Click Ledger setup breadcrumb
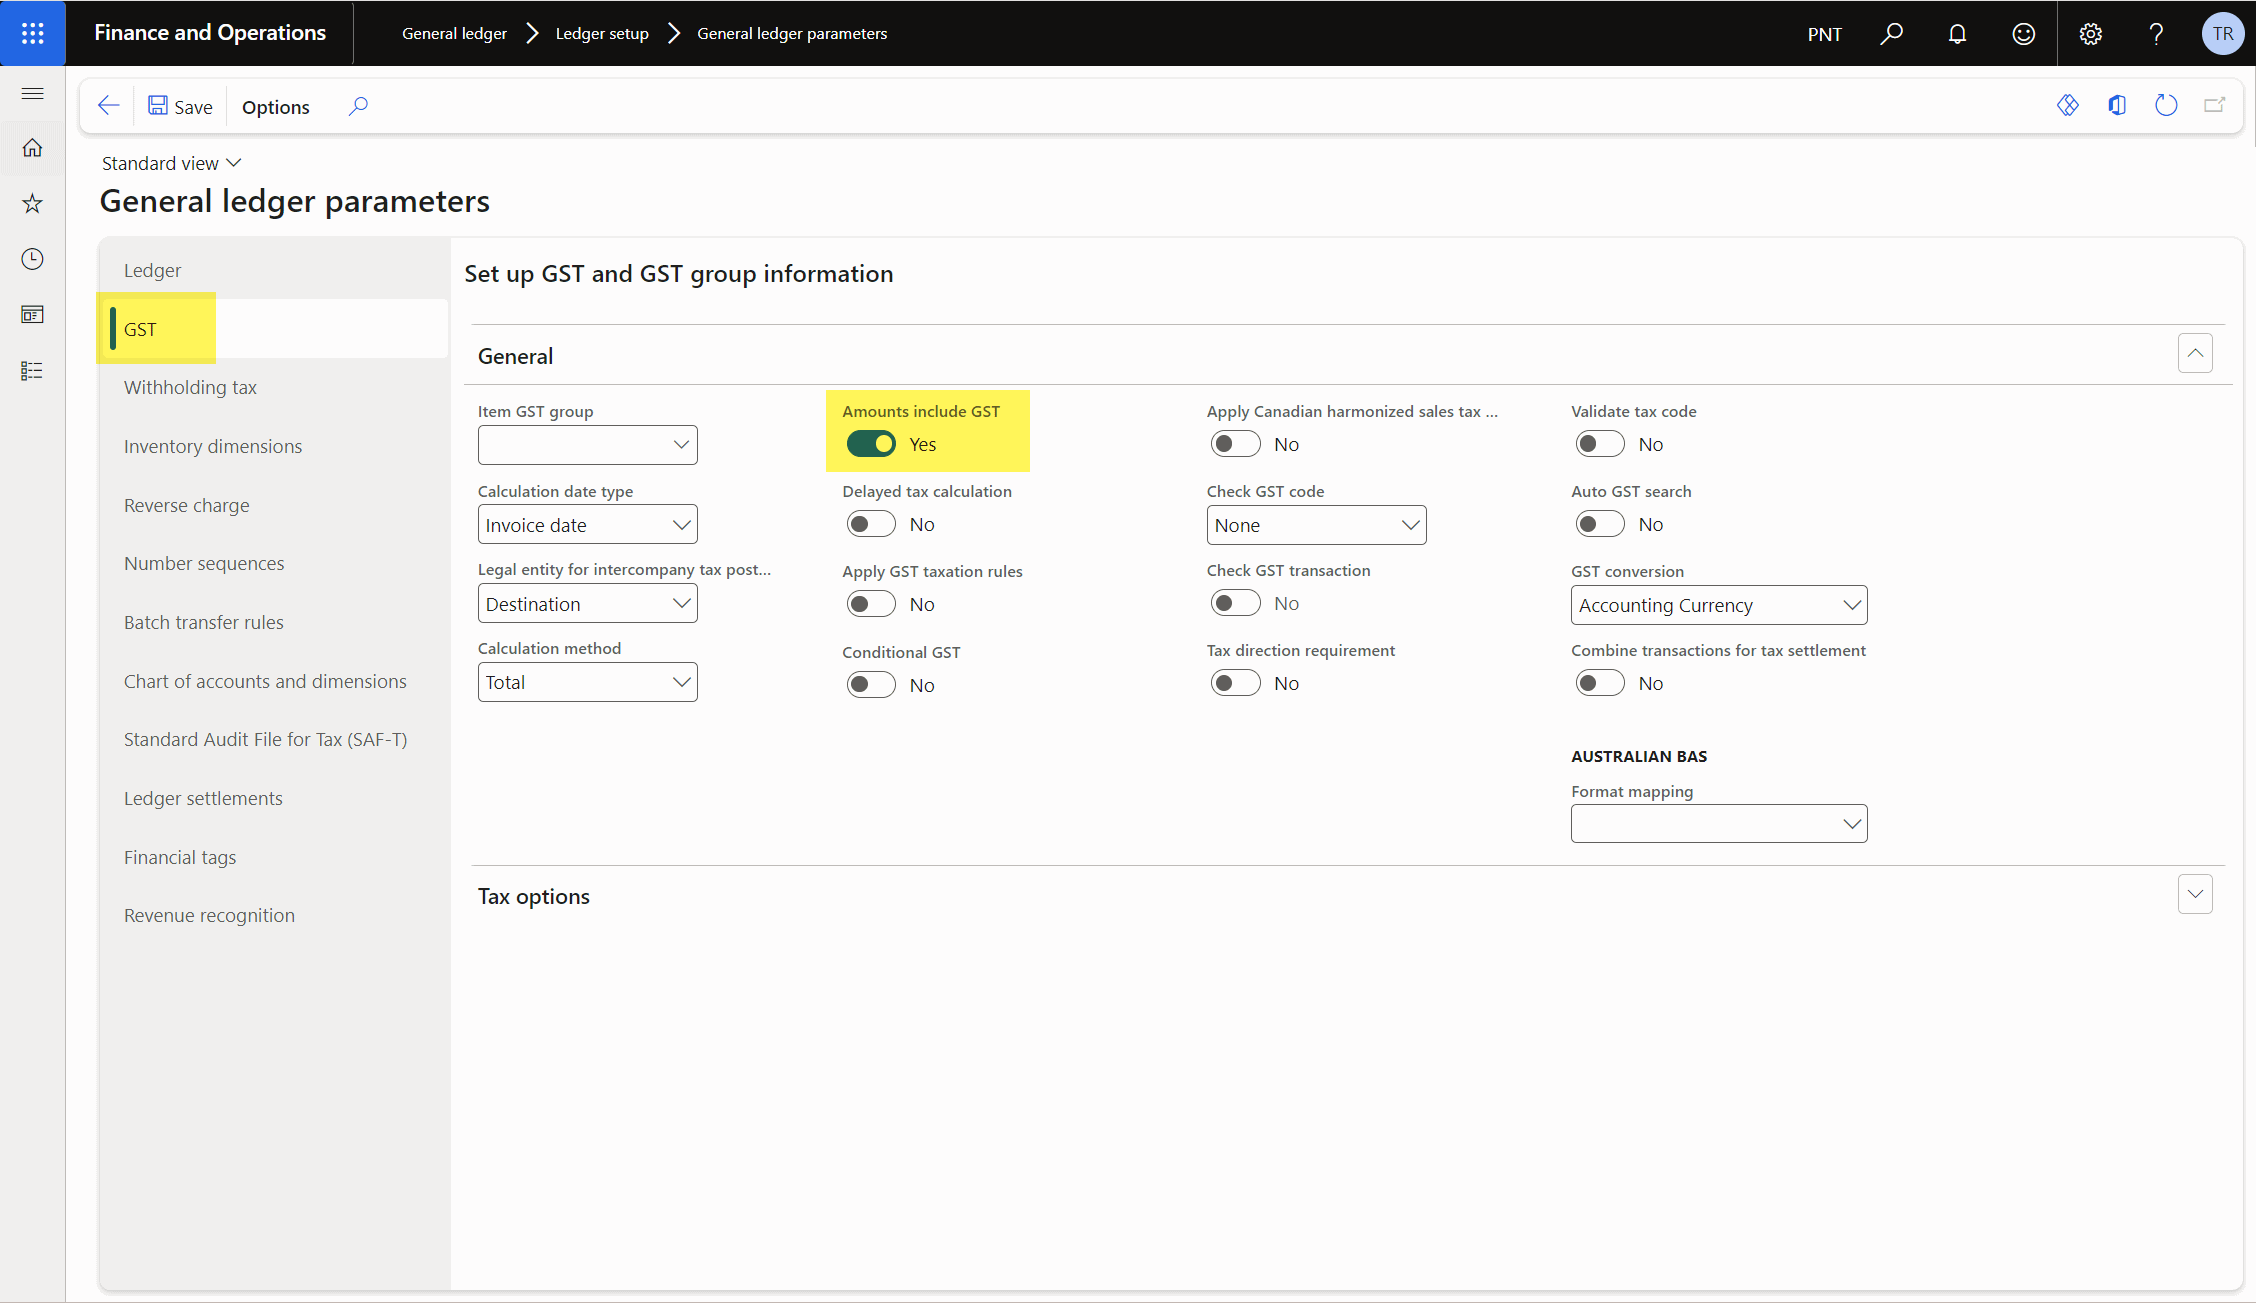 [x=602, y=33]
